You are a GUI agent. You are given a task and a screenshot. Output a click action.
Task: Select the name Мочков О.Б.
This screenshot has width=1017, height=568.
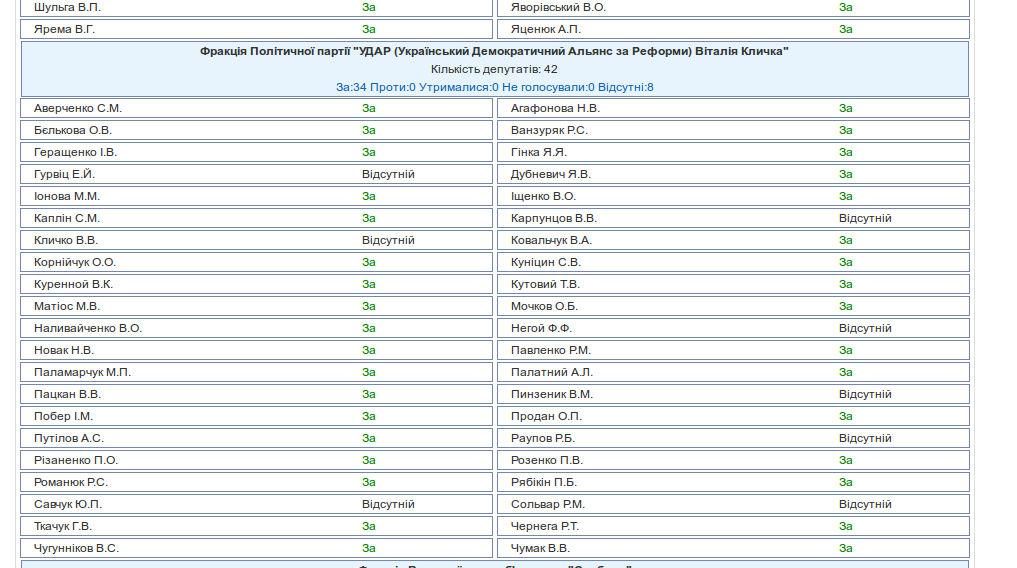point(544,307)
